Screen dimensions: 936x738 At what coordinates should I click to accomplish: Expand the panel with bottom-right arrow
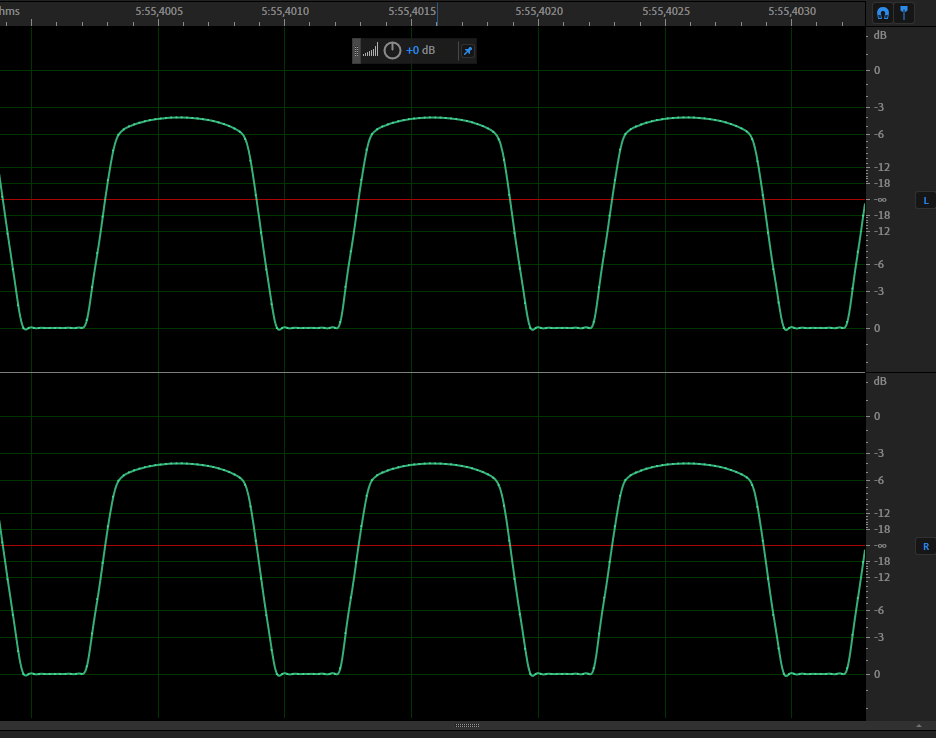coord(919,725)
